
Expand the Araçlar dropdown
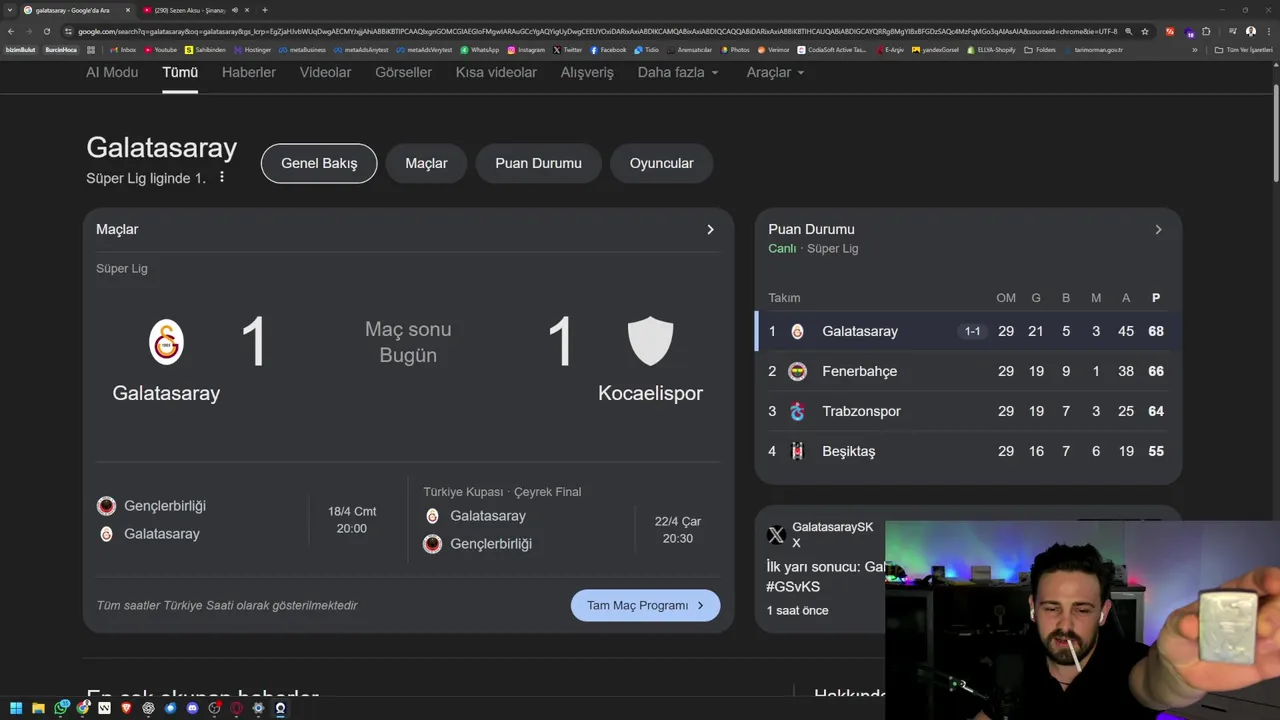[x=775, y=72]
